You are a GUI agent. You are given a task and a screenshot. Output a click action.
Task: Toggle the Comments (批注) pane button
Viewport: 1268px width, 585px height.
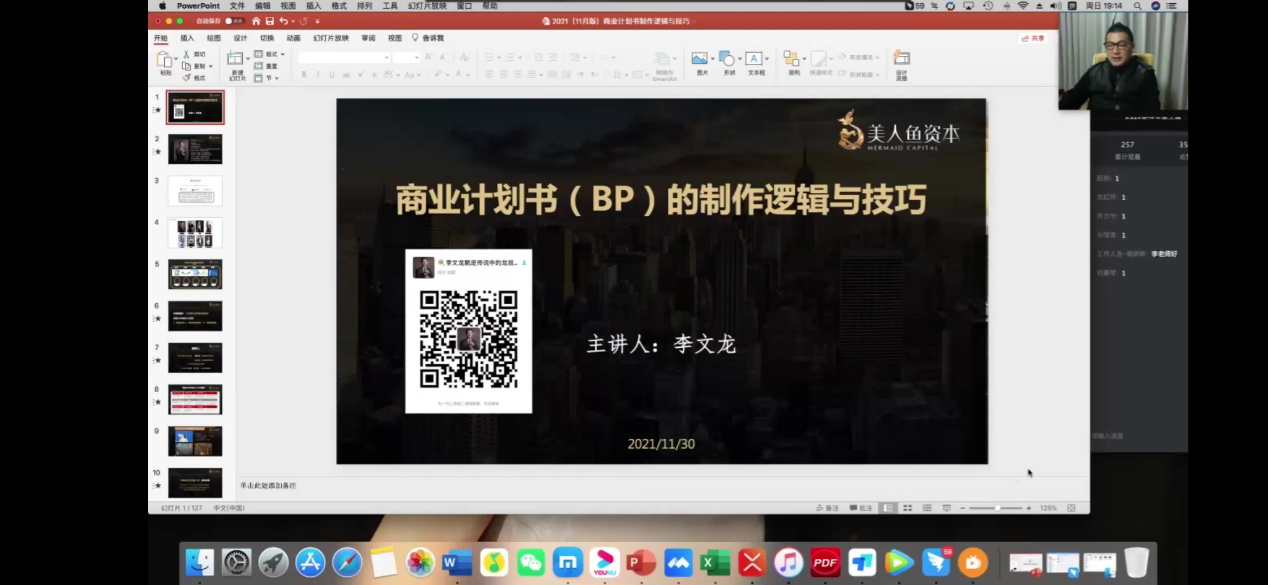click(x=860, y=508)
